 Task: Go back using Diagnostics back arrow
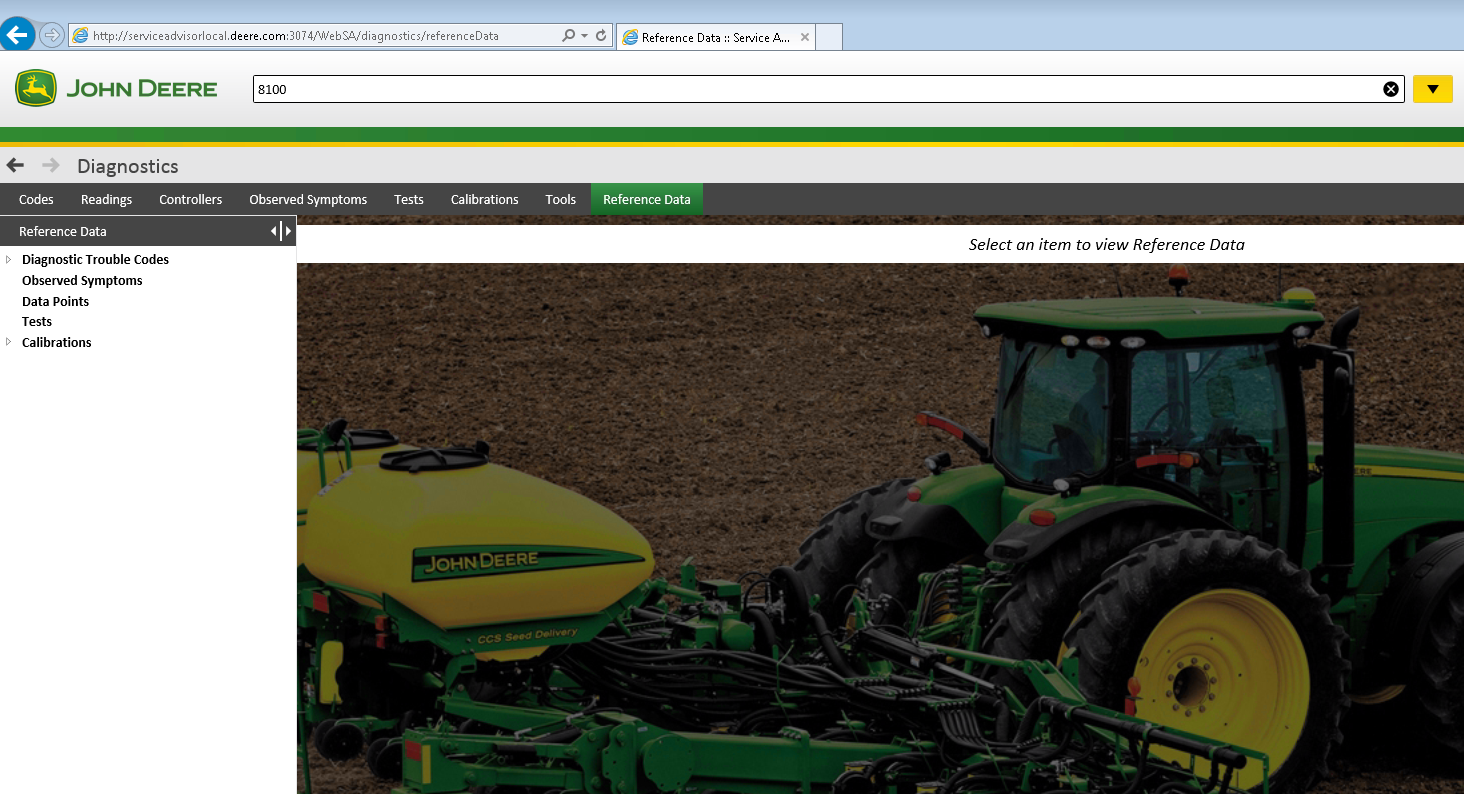click(x=15, y=165)
